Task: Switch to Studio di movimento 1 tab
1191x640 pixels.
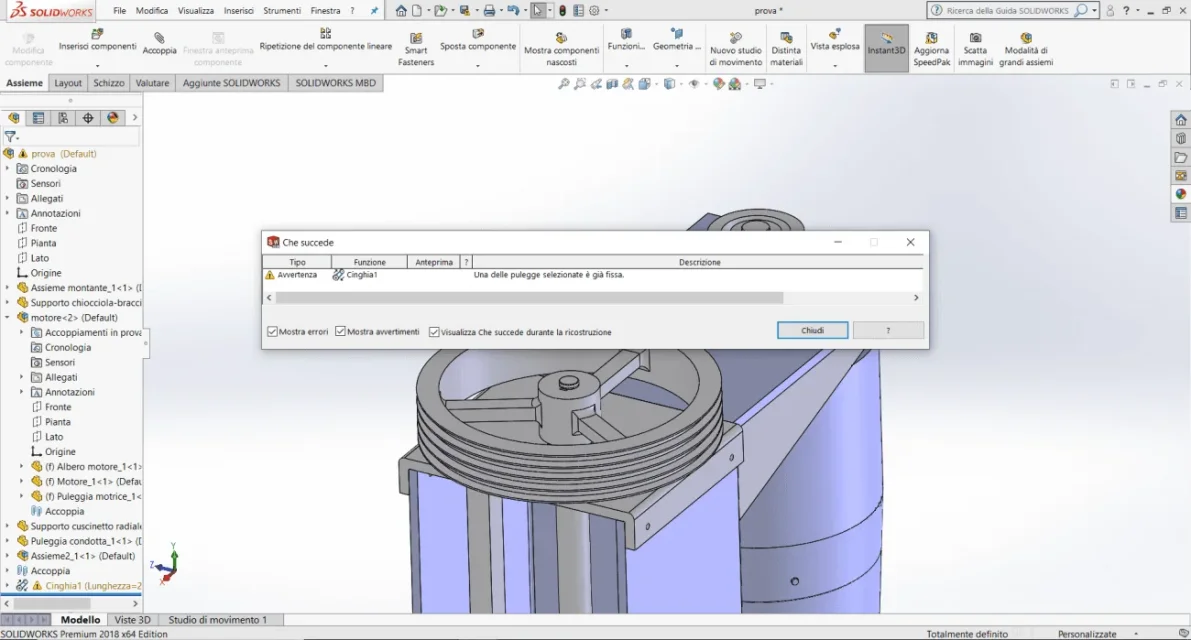Action: [x=217, y=620]
